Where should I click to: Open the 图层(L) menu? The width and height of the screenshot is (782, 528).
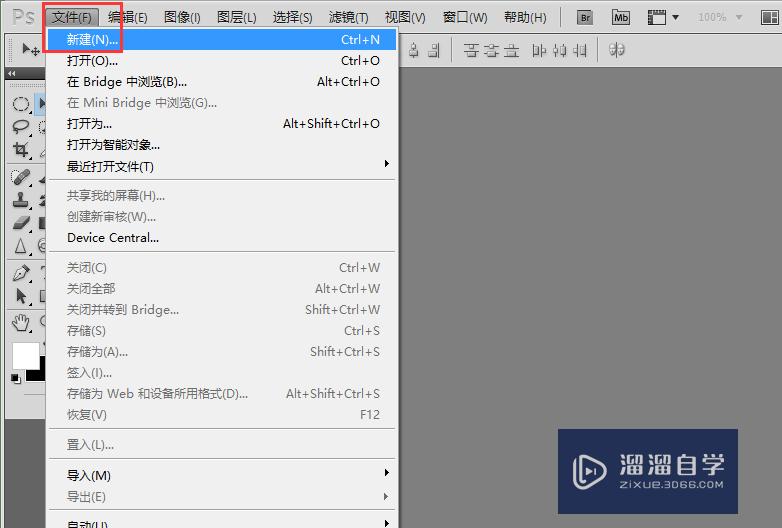[236, 17]
